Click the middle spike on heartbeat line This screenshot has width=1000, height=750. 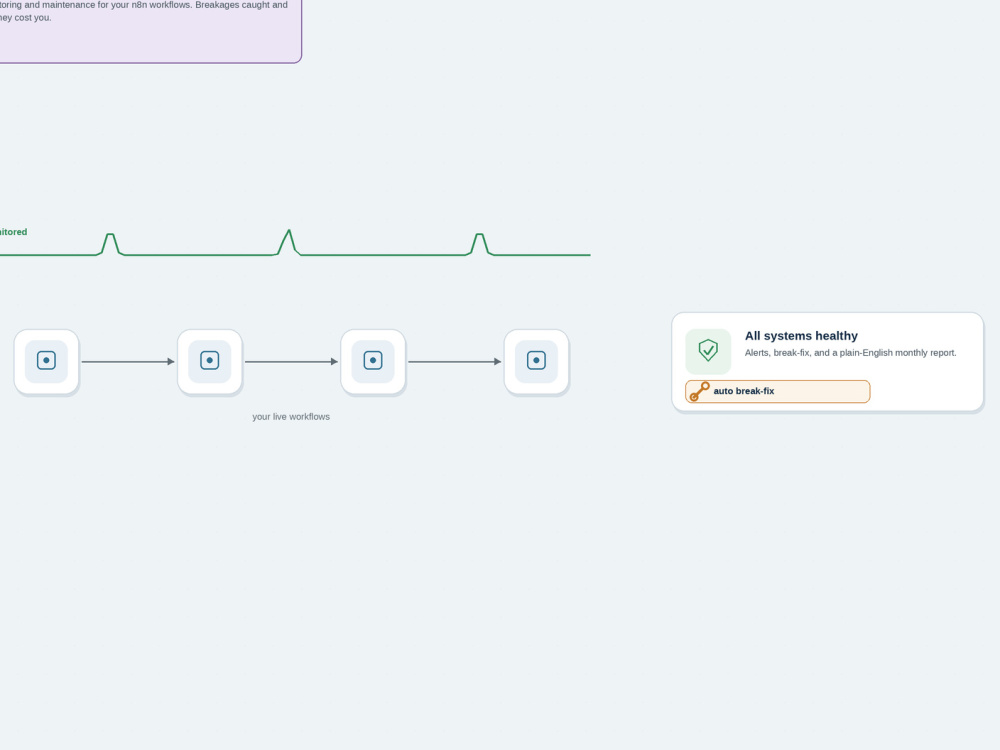coord(288,242)
